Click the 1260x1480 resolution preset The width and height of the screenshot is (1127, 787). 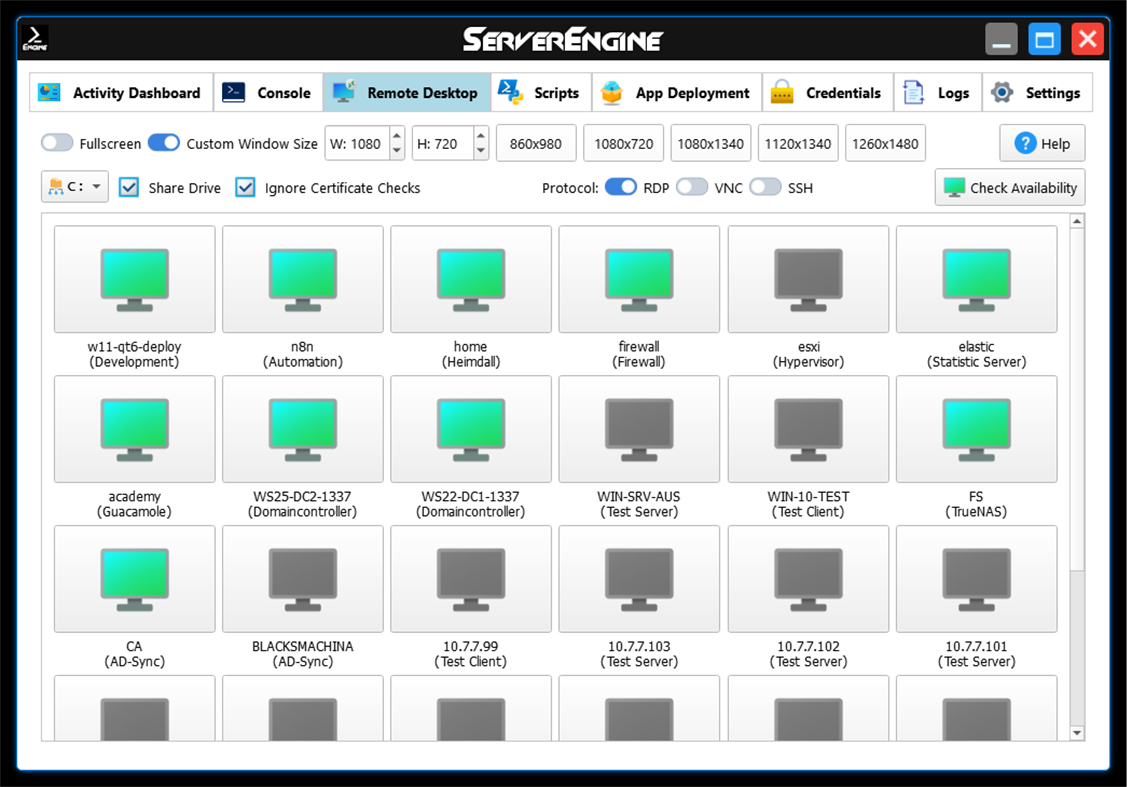[x=885, y=143]
